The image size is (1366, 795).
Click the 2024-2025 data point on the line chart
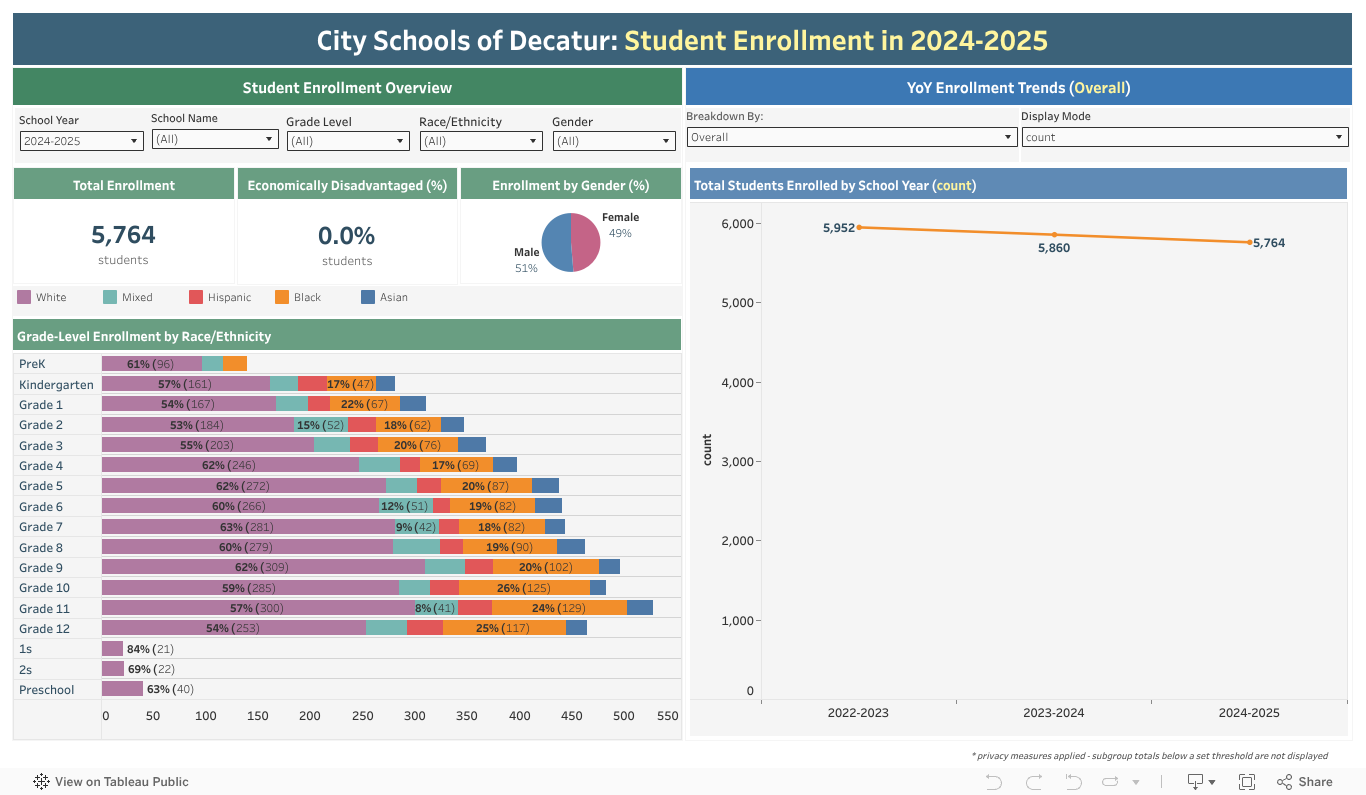pos(1249,241)
